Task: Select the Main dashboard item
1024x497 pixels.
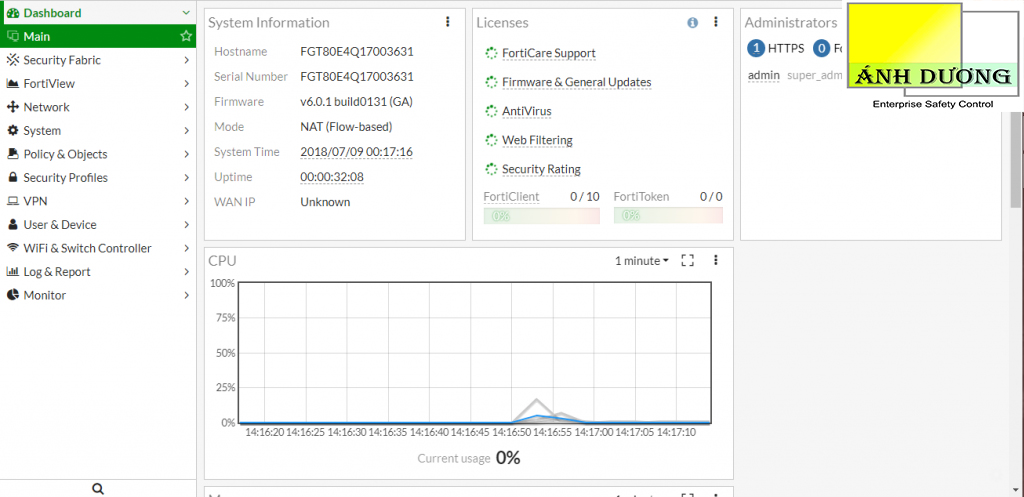Action: coord(98,37)
